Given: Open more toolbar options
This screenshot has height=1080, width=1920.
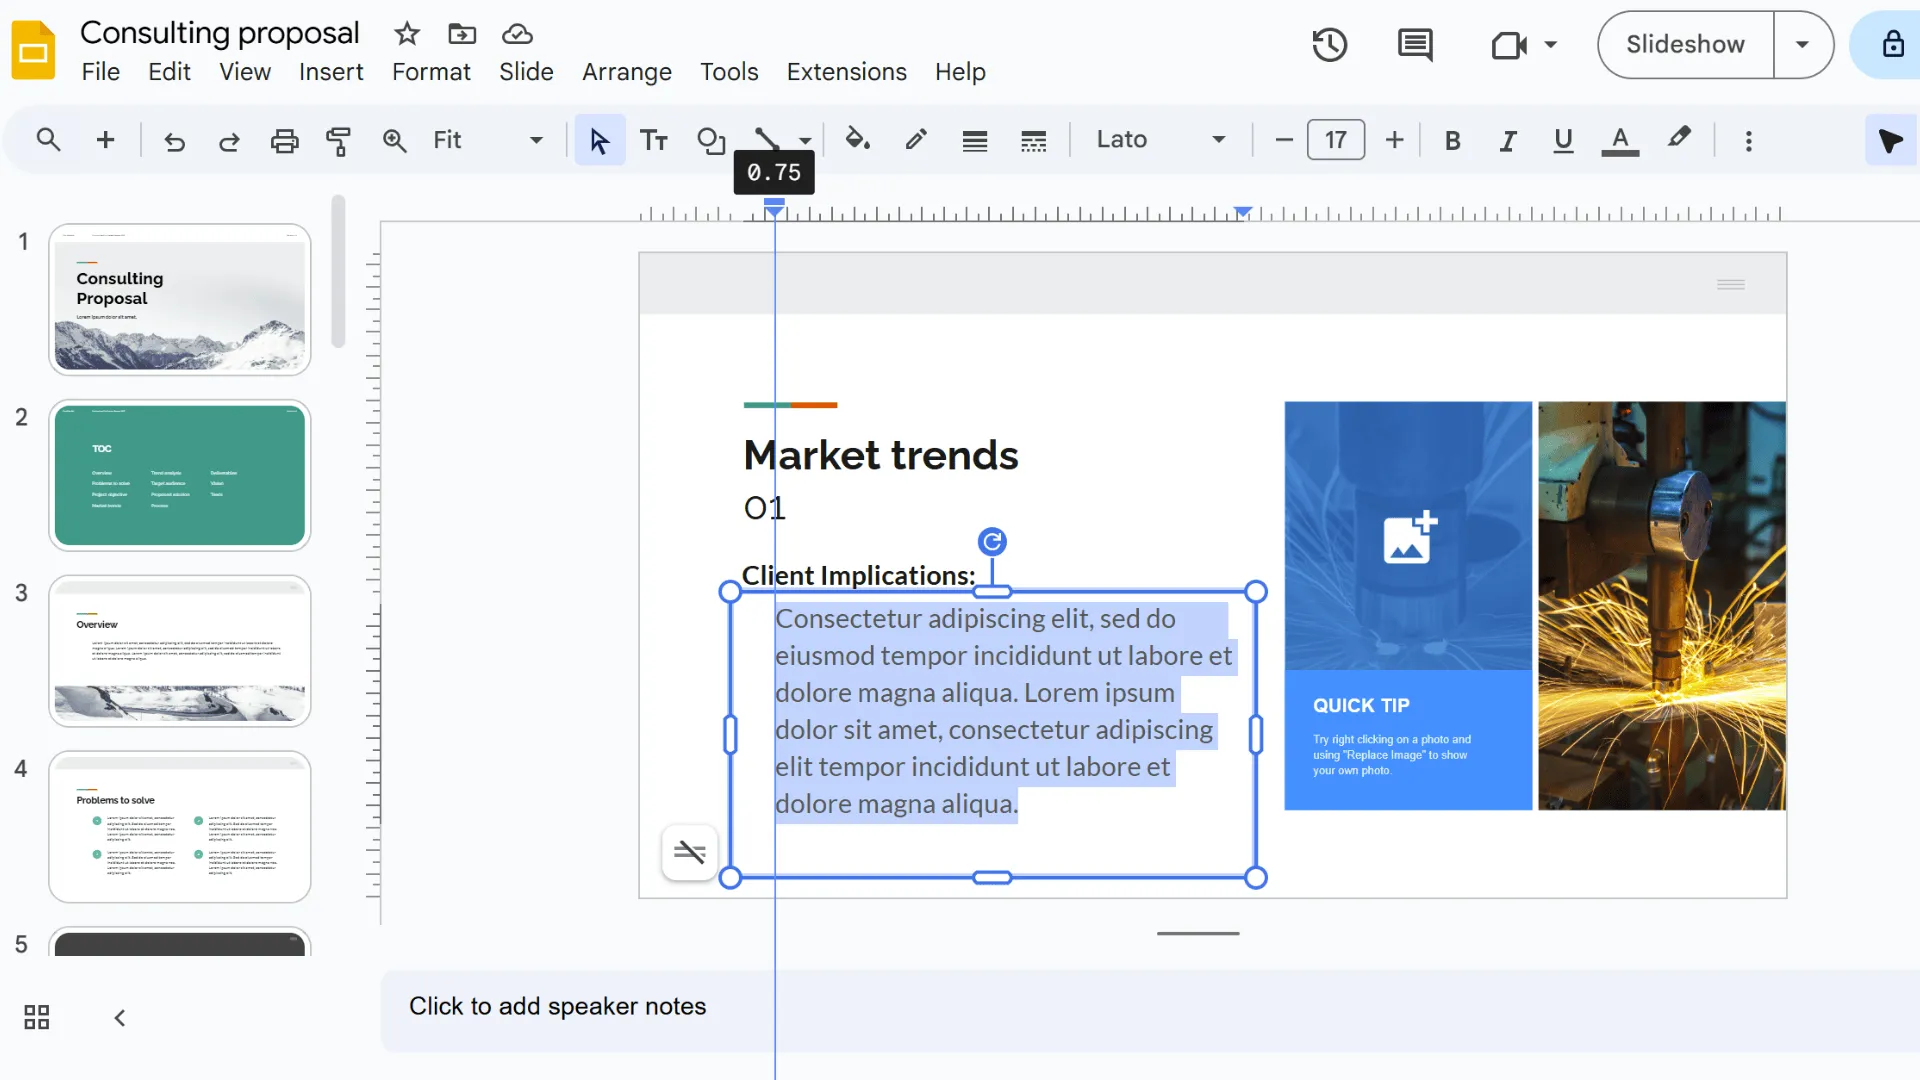Looking at the screenshot, I should point(1748,141).
